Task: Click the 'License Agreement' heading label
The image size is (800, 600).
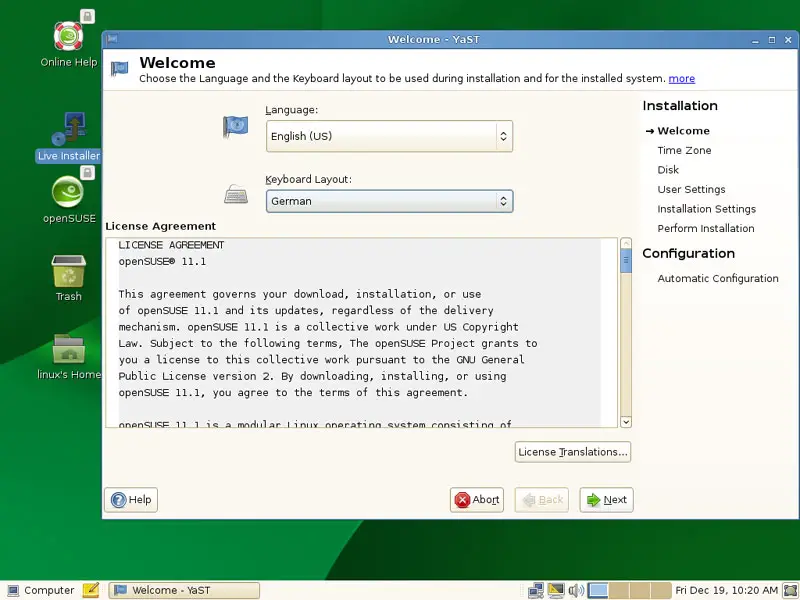Action: (161, 226)
